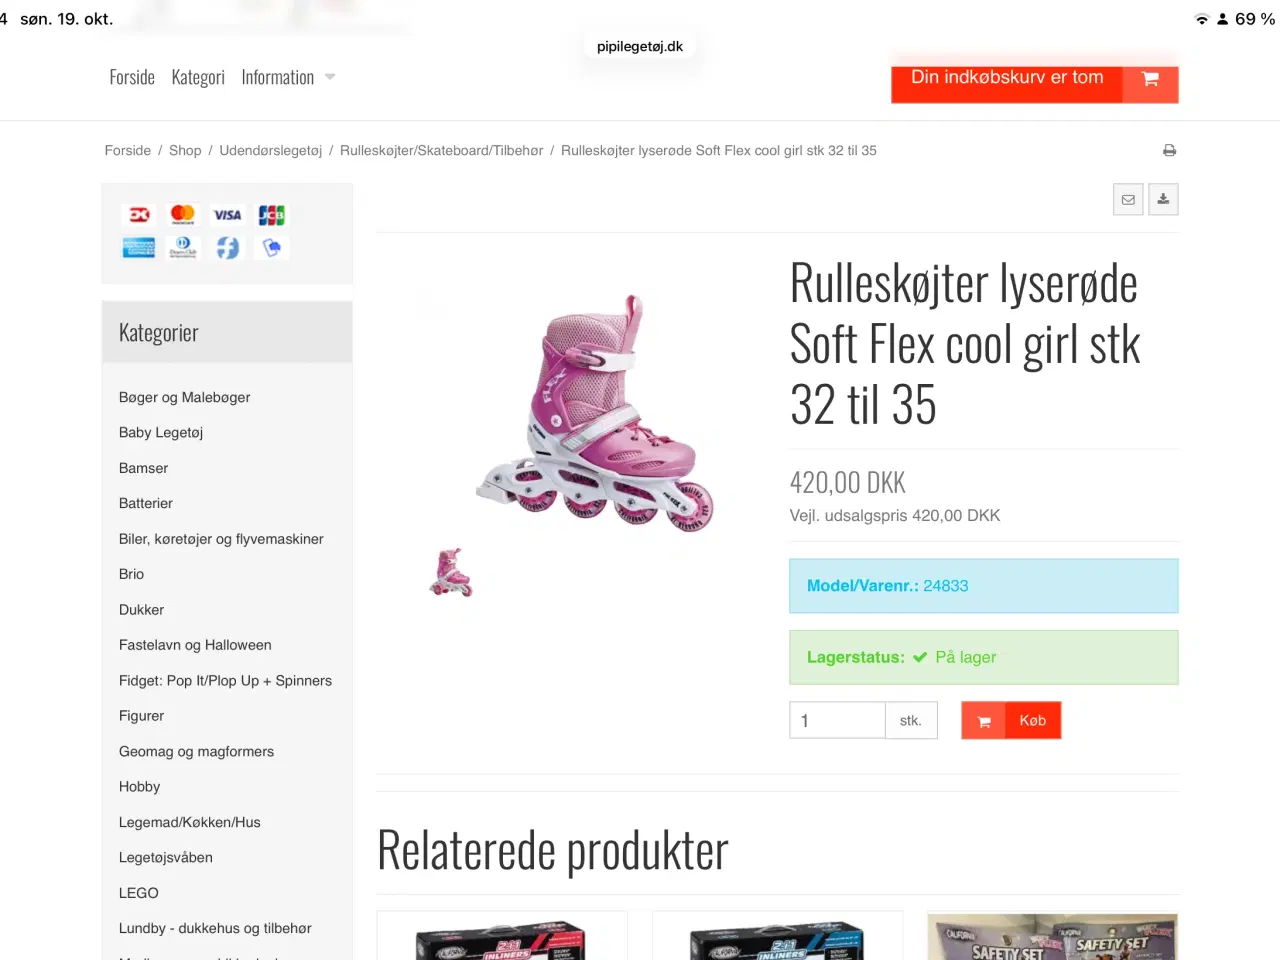Click the download product sheet icon
1280x960 pixels.
1163,199
